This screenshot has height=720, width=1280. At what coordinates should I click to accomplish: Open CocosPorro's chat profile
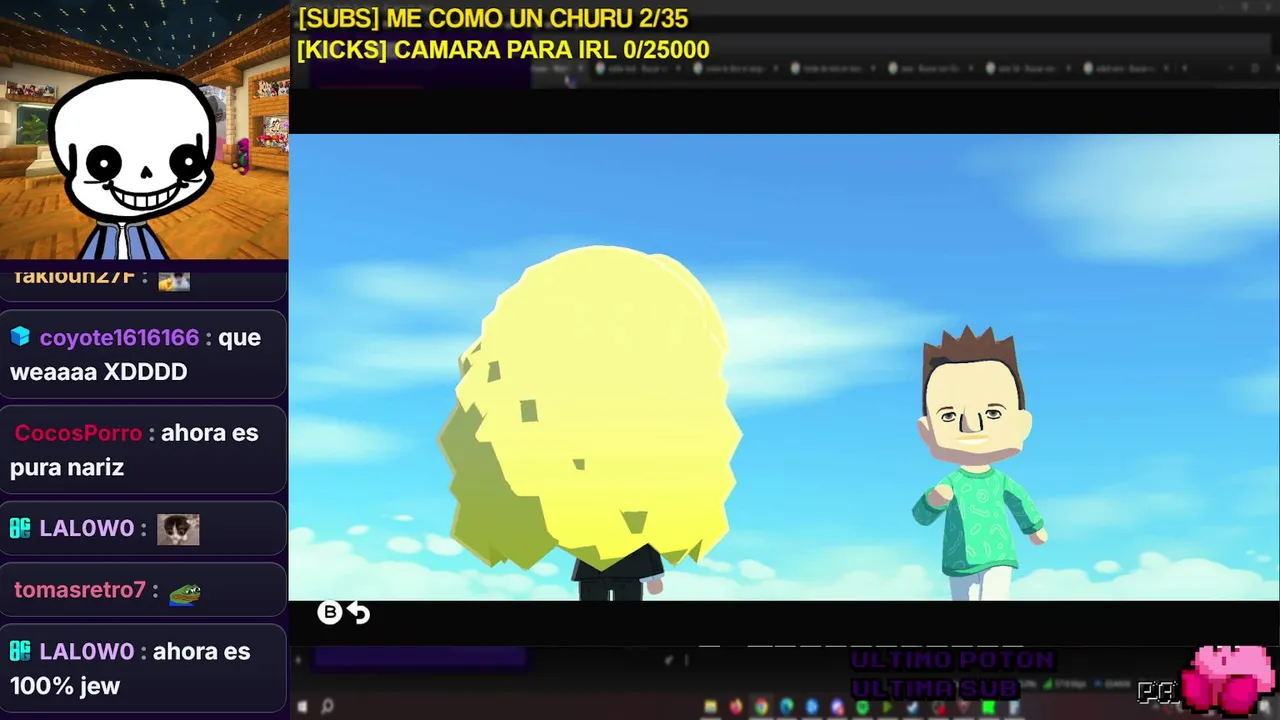click(x=78, y=433)
